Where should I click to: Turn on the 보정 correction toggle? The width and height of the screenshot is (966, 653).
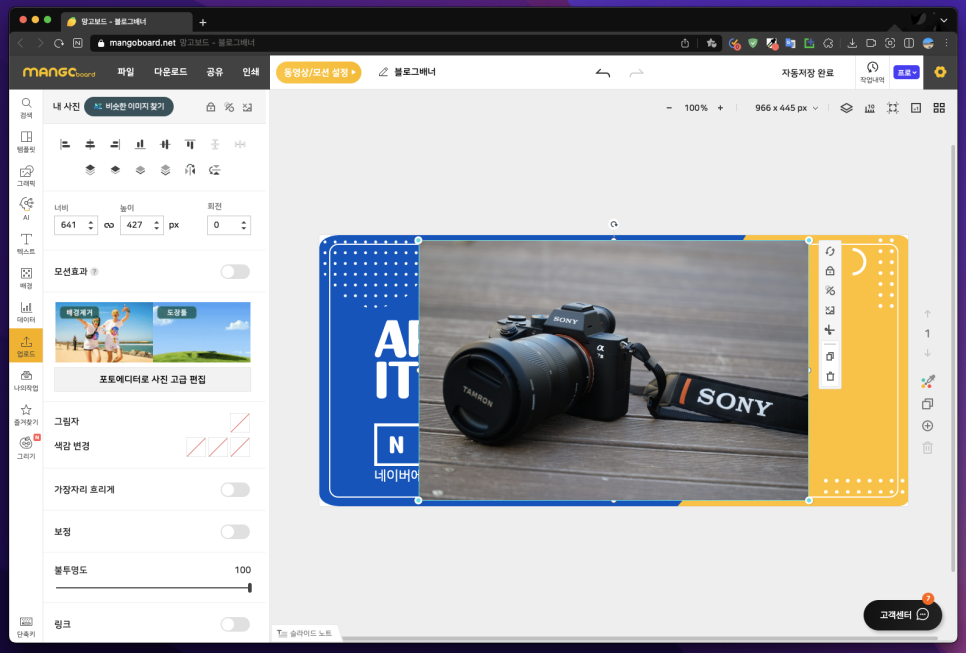click(235, 532)
